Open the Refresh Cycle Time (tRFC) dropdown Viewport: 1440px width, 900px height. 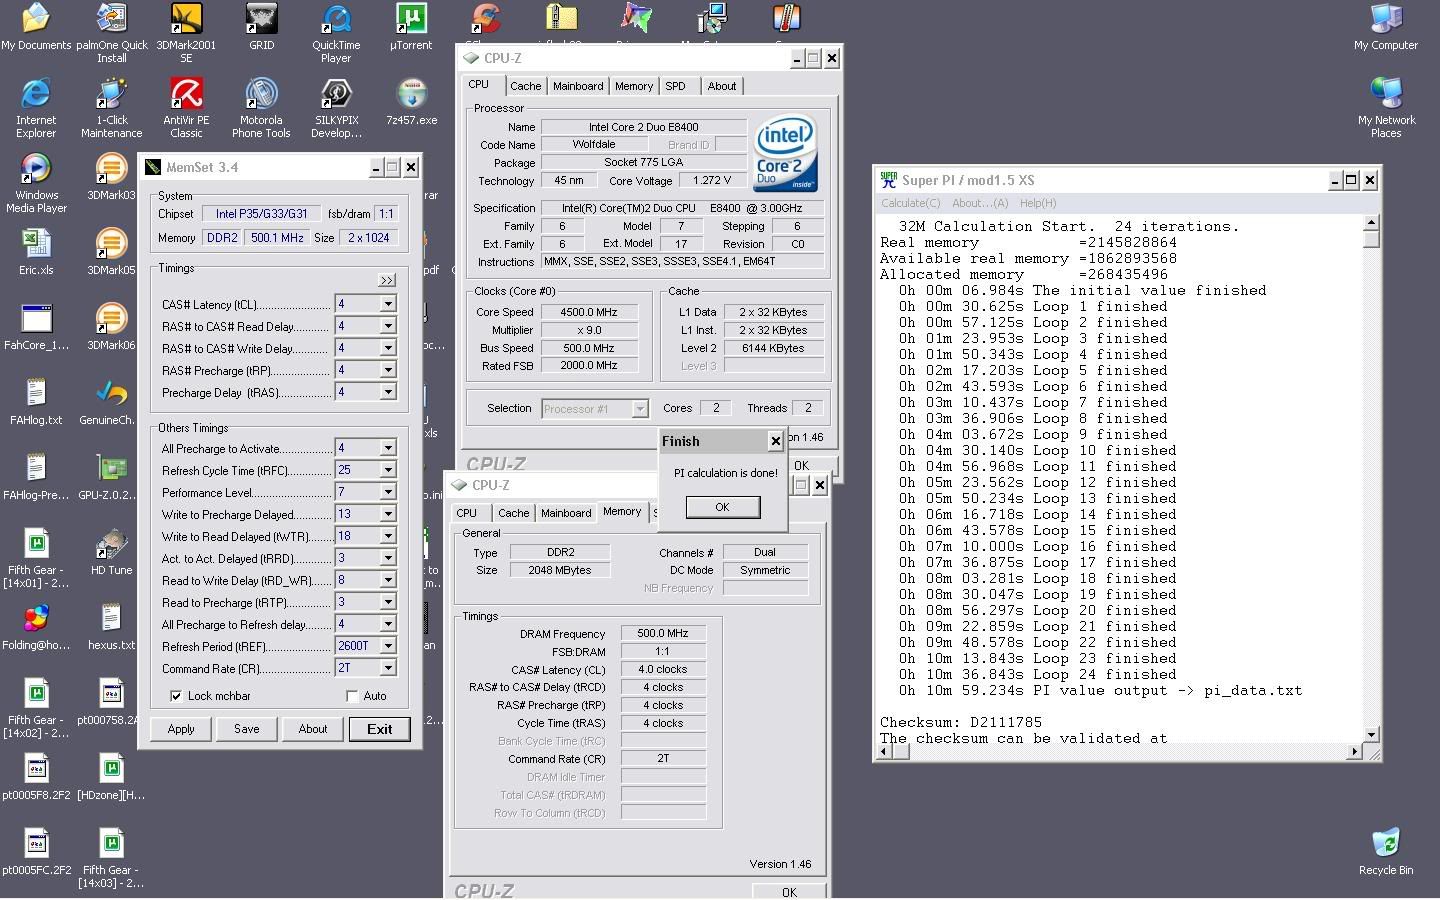388,470
